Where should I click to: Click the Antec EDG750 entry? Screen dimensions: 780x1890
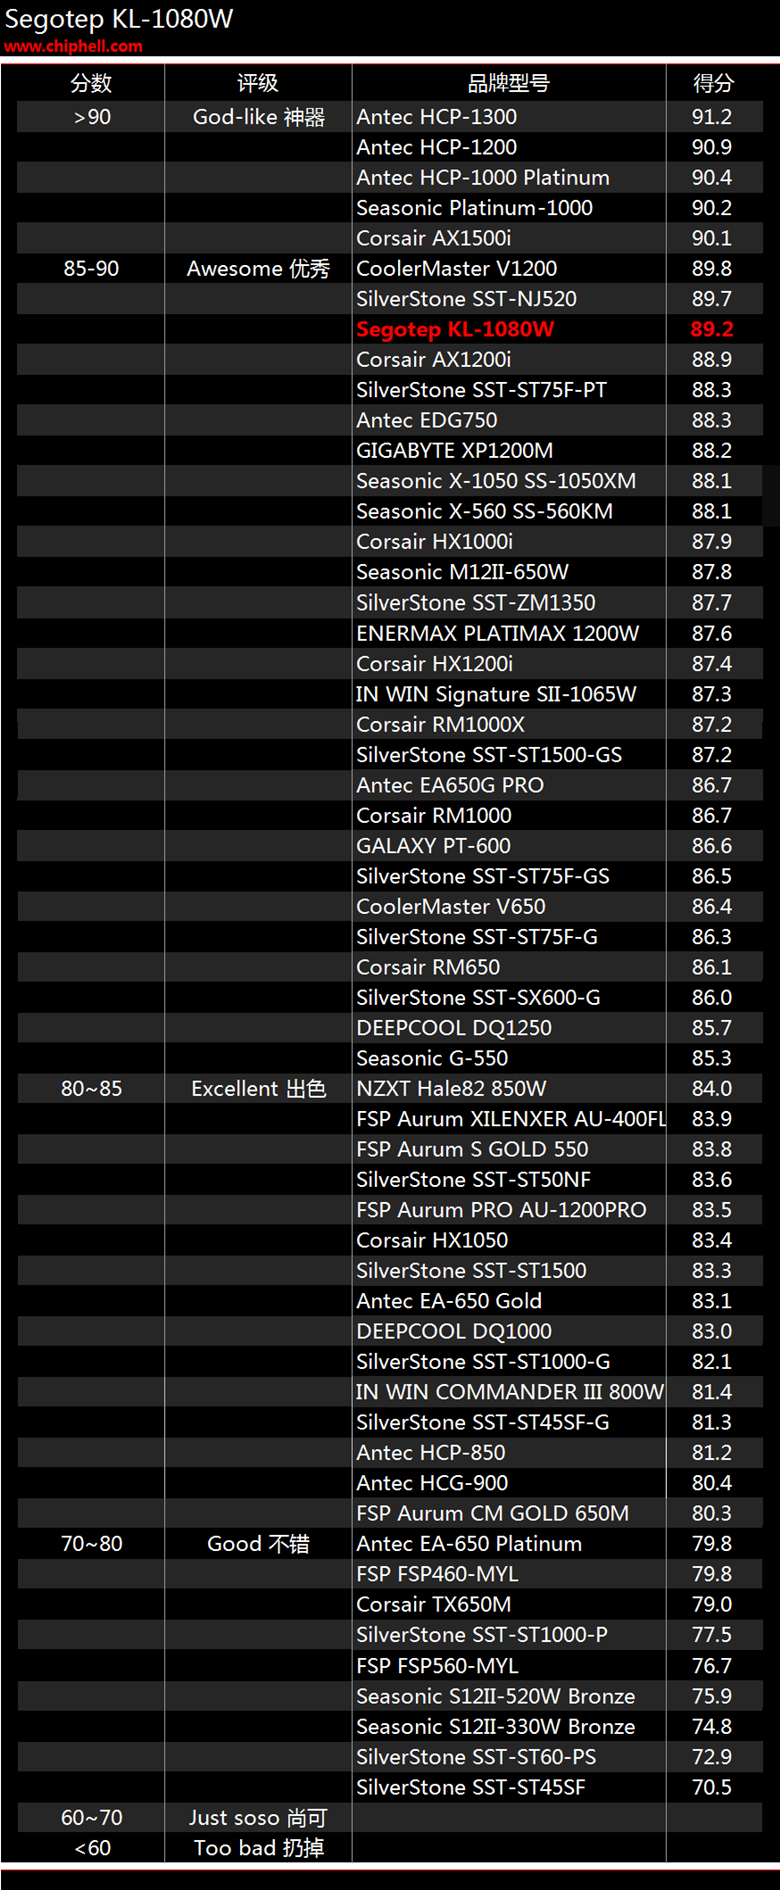pyautogui.click(x=427, y=420)
